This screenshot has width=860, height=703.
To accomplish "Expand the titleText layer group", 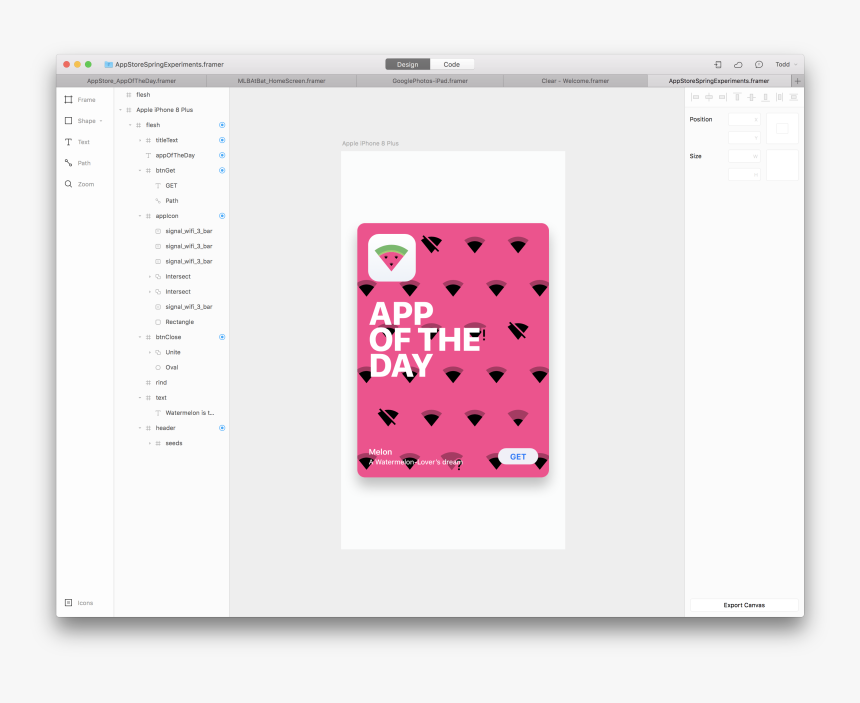I will click(140, 140).
